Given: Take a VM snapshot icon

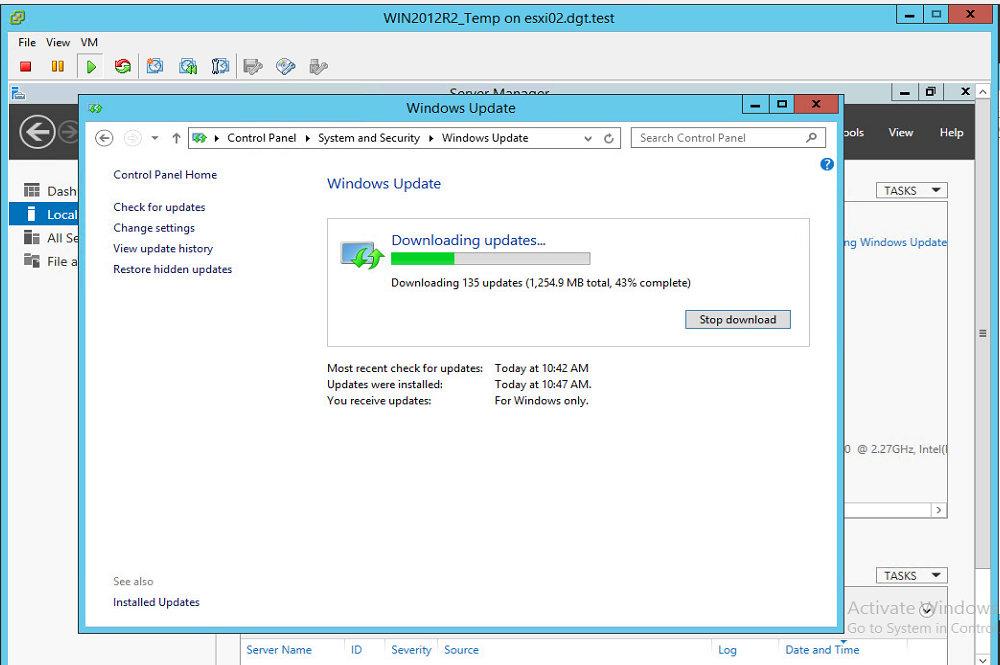Looking at the screenshot, I should coord(155,66).
